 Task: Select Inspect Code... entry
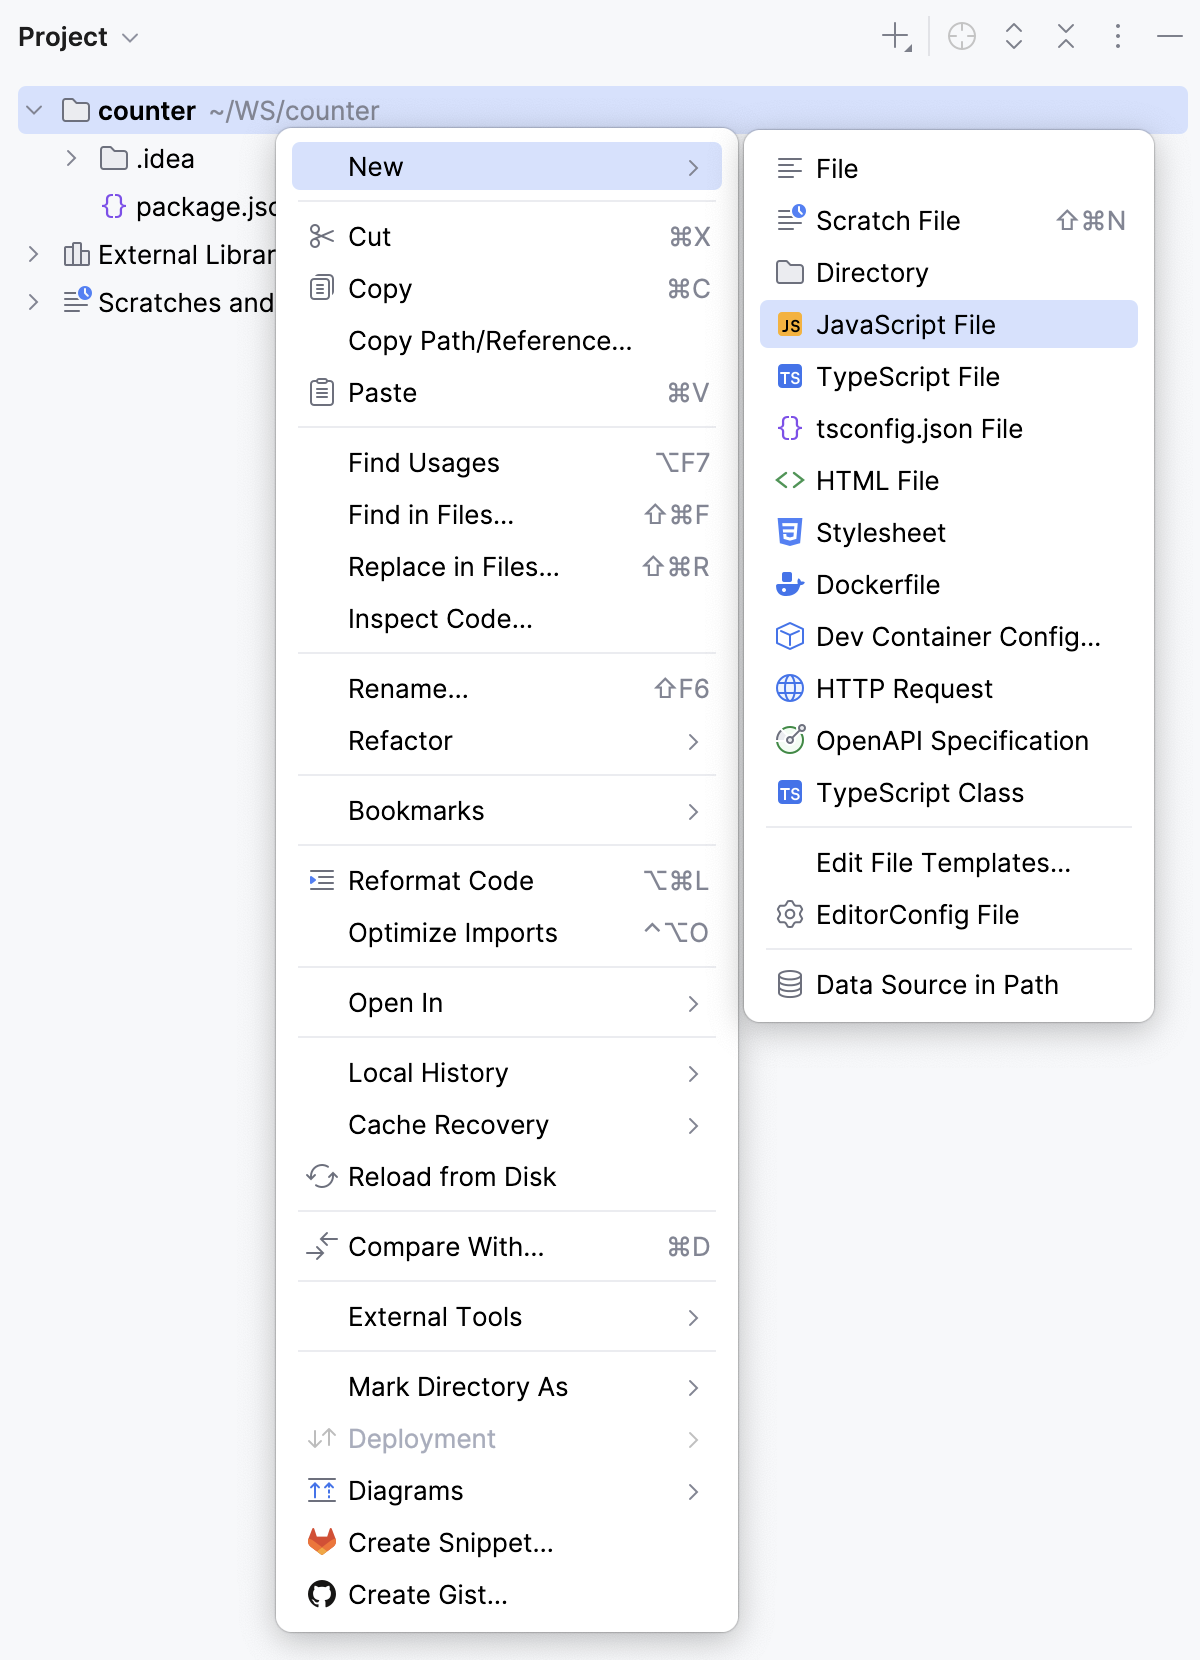[507, 619]
